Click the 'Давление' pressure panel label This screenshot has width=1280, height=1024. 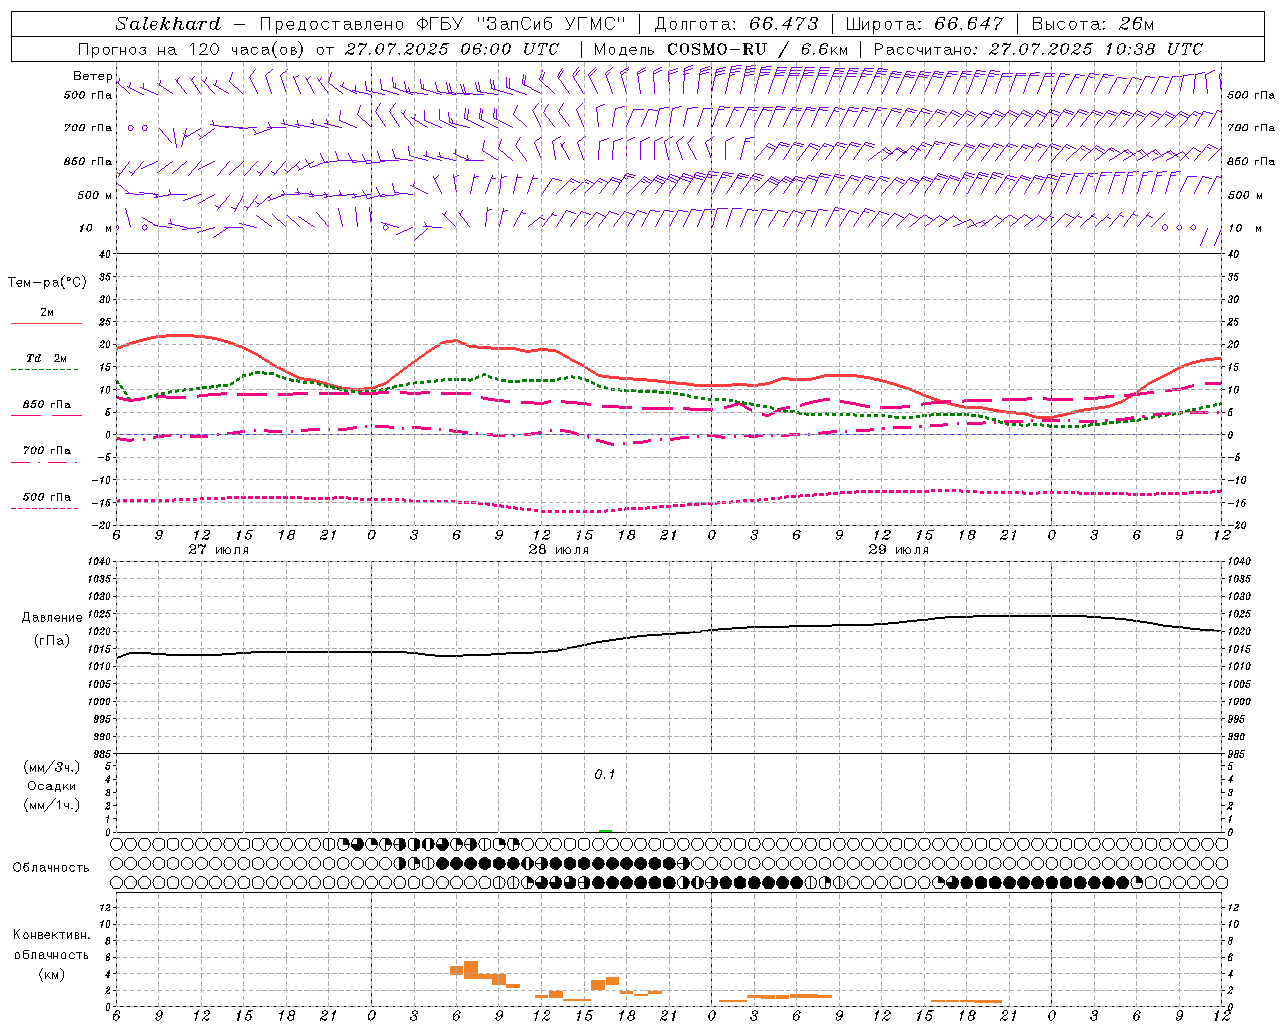(52, 618)
